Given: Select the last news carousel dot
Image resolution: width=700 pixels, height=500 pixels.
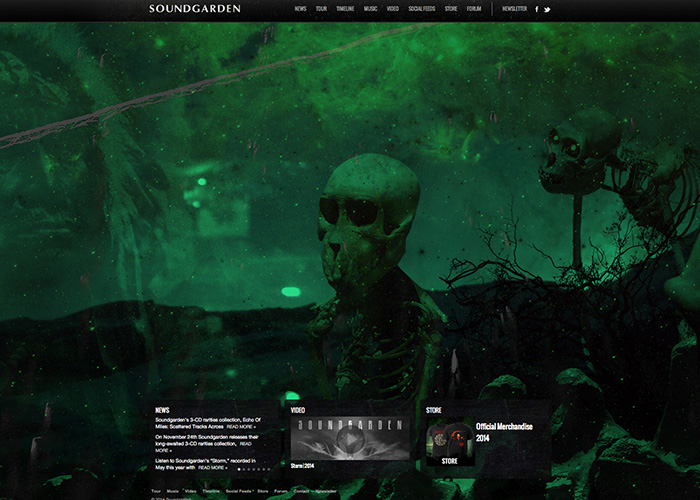Looking at the screenshot, I should (268, 469).
